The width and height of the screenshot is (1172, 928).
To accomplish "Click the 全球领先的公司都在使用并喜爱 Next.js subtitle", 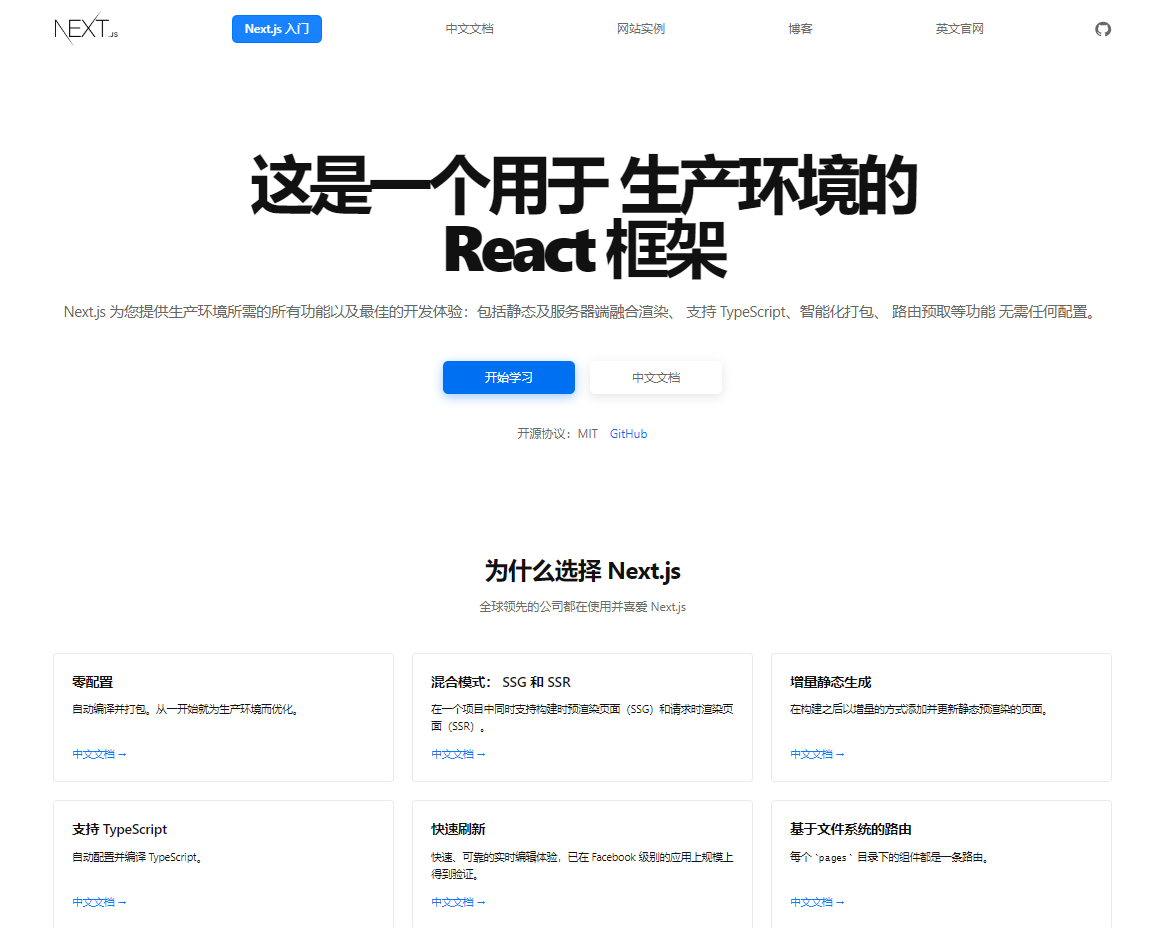I will pyautogui.click(x=582, y=607).
